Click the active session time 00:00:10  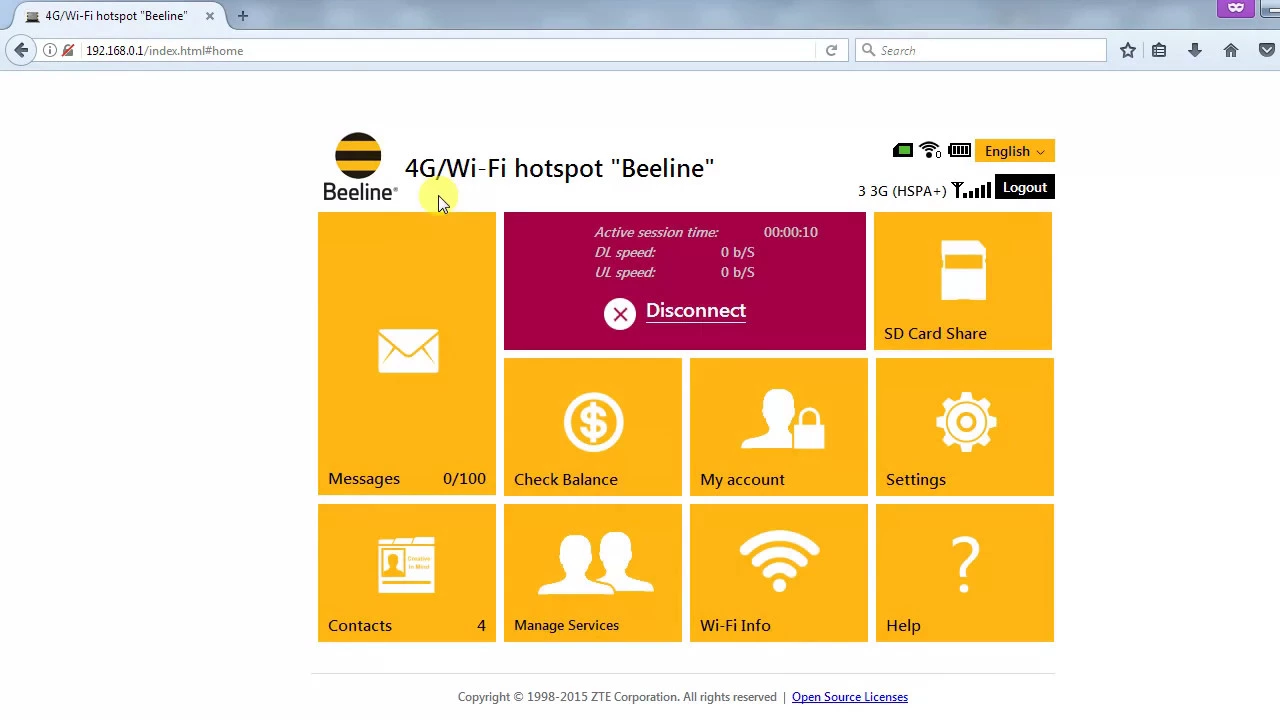[x=791, y=232]
